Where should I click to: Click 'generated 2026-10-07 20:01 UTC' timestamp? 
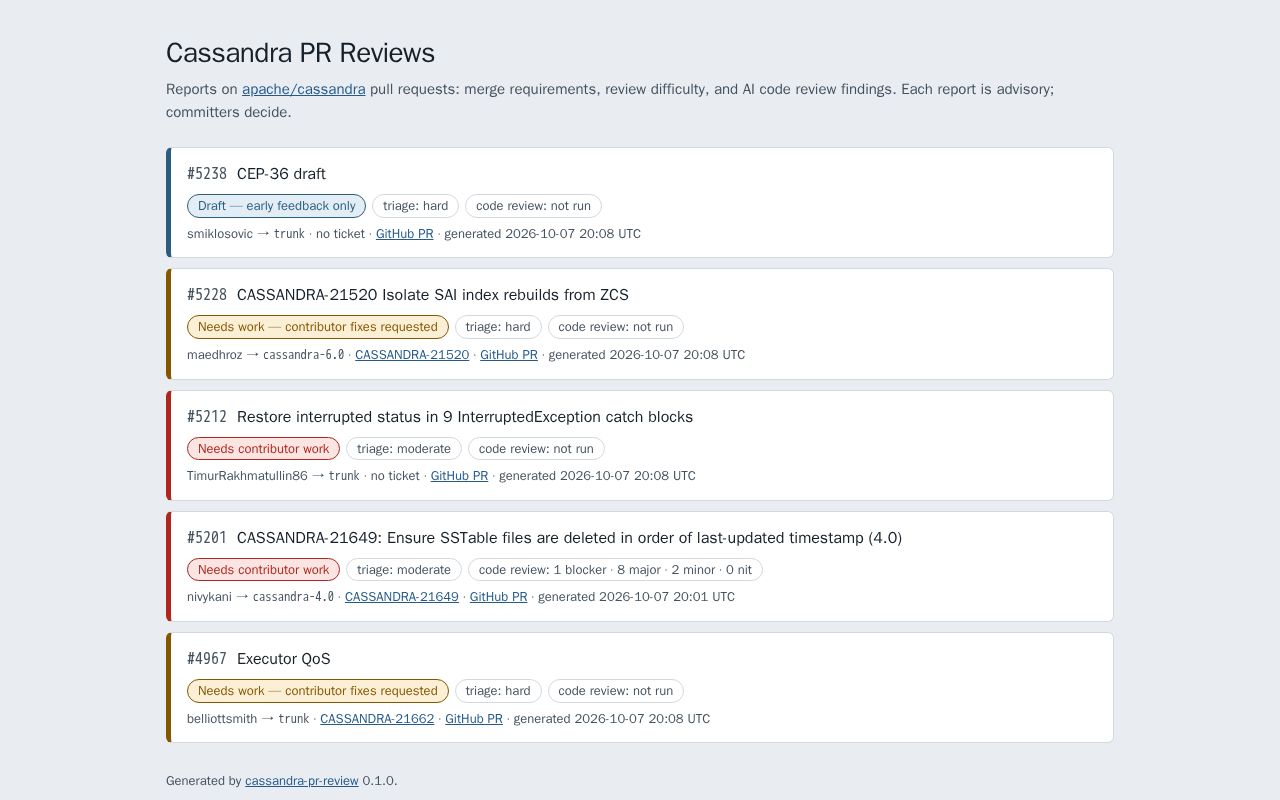(x=636, y=596)
